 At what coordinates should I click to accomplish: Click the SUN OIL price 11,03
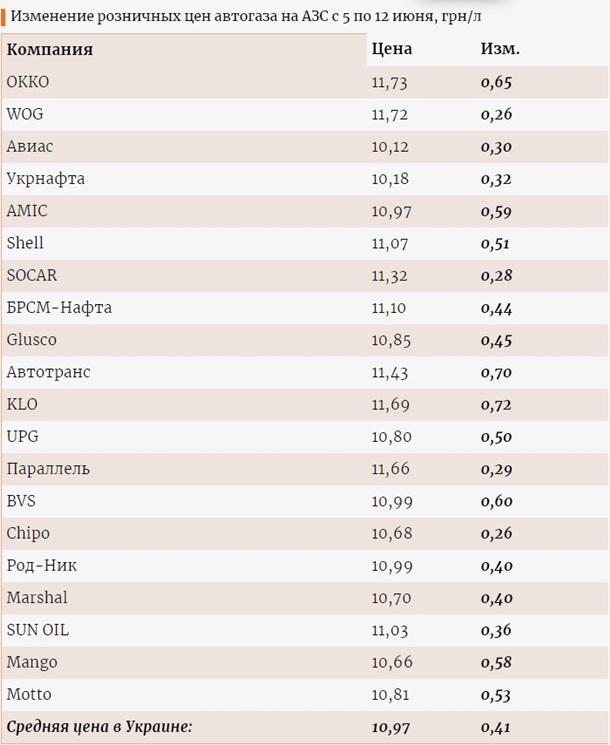390,630
